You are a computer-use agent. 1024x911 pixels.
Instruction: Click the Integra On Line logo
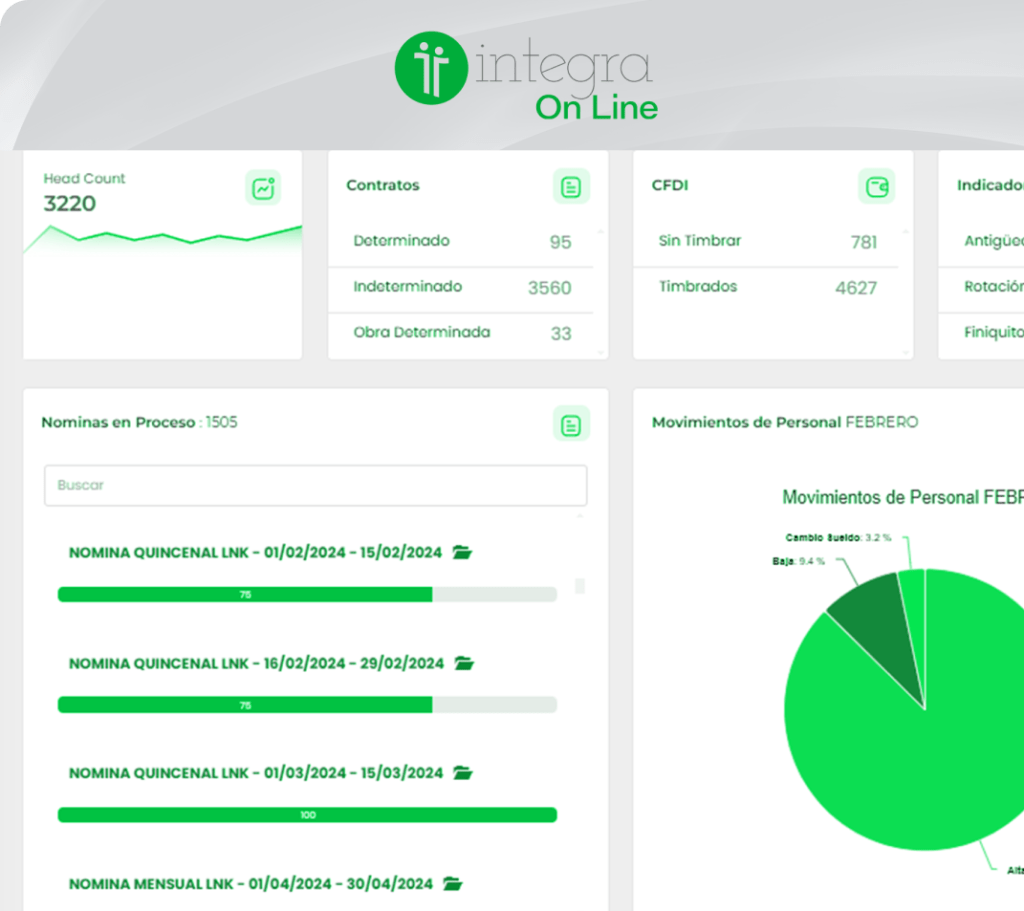tap(526, 75)
